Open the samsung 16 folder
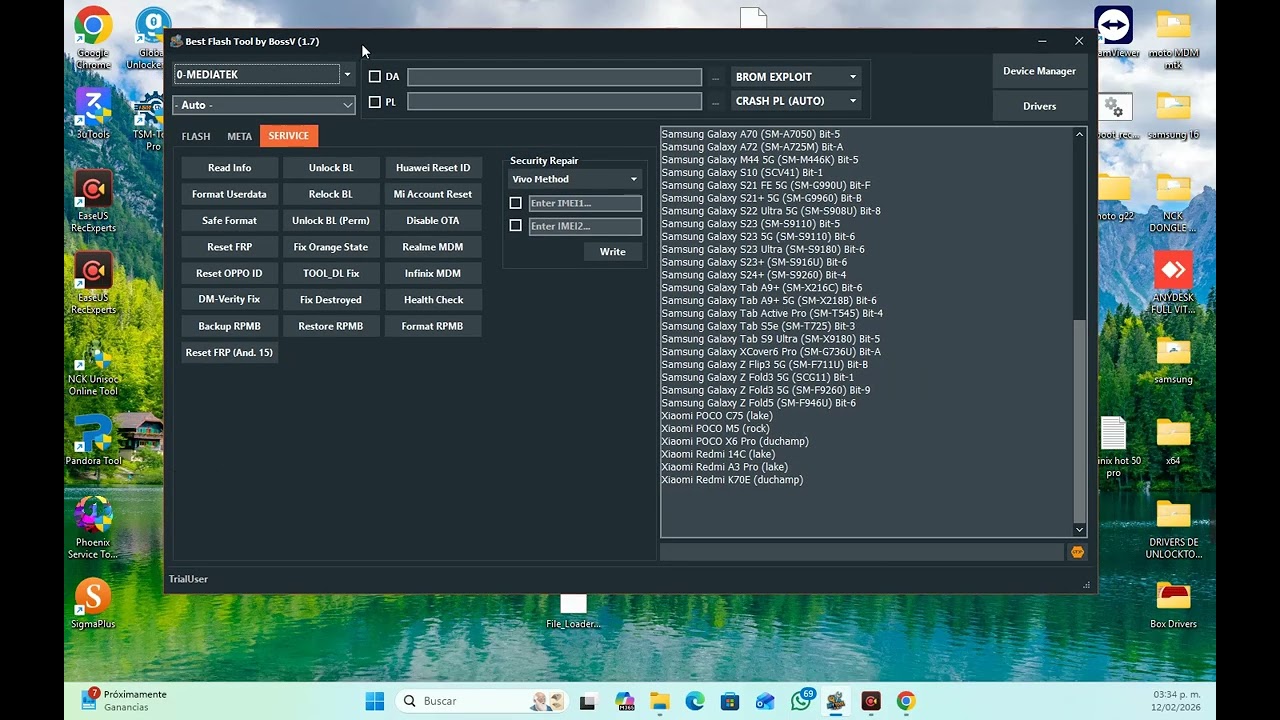 coord(1173,115)
